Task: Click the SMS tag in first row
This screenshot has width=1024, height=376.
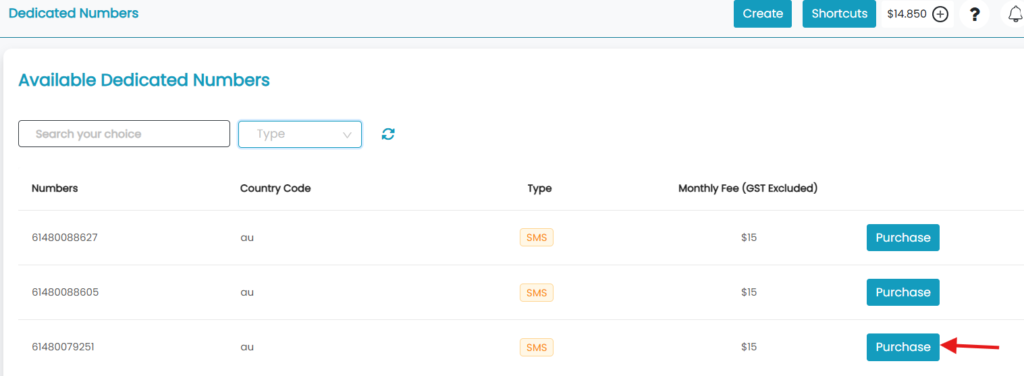Action: click(537, 238)
